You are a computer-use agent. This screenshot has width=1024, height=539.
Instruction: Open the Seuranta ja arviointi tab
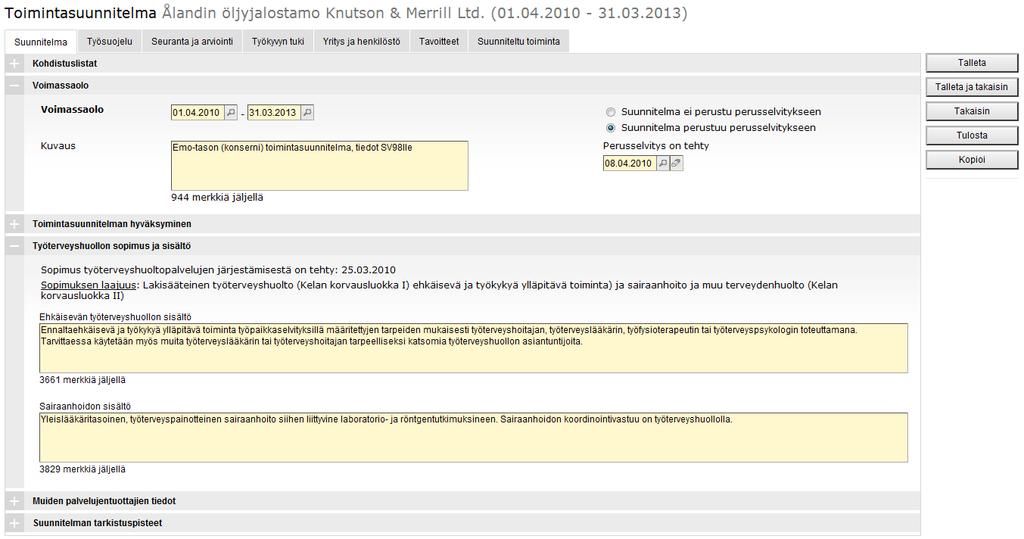(192, 41)
